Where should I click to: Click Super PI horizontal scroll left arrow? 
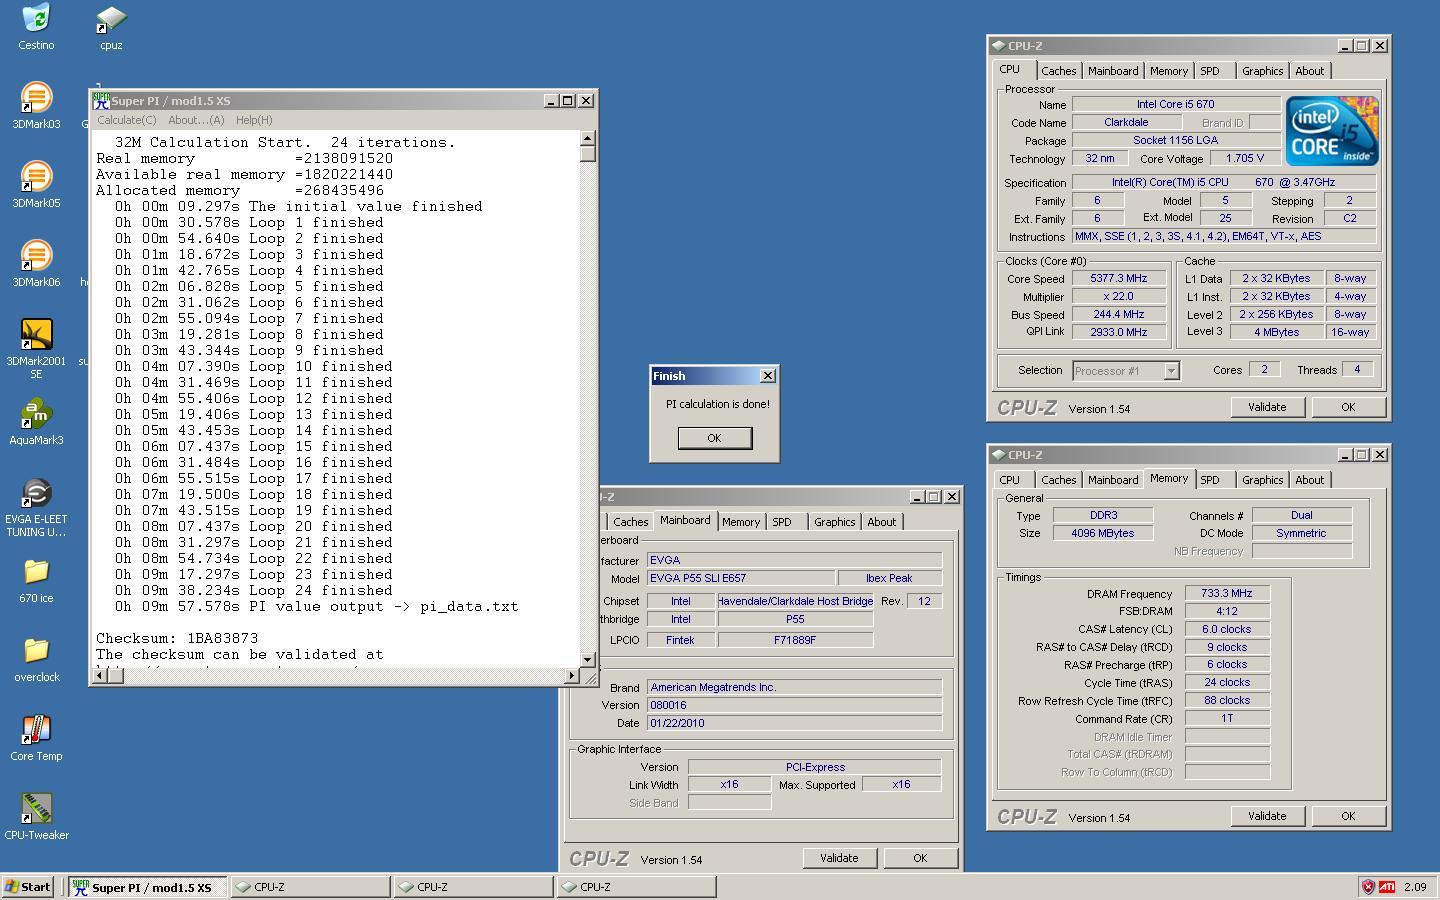pos(100,675)
